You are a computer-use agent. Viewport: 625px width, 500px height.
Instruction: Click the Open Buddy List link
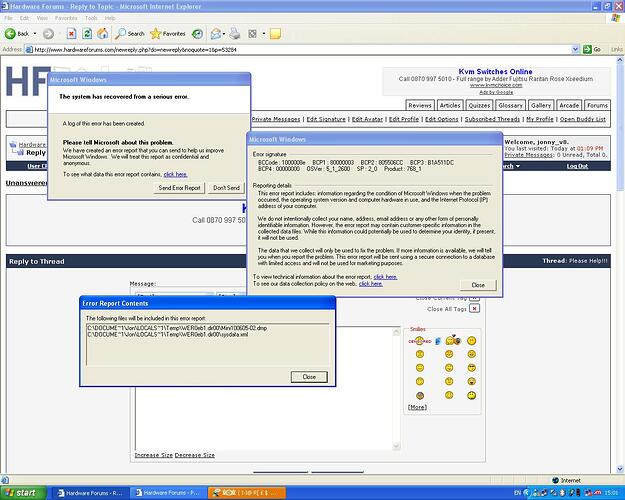583,119
